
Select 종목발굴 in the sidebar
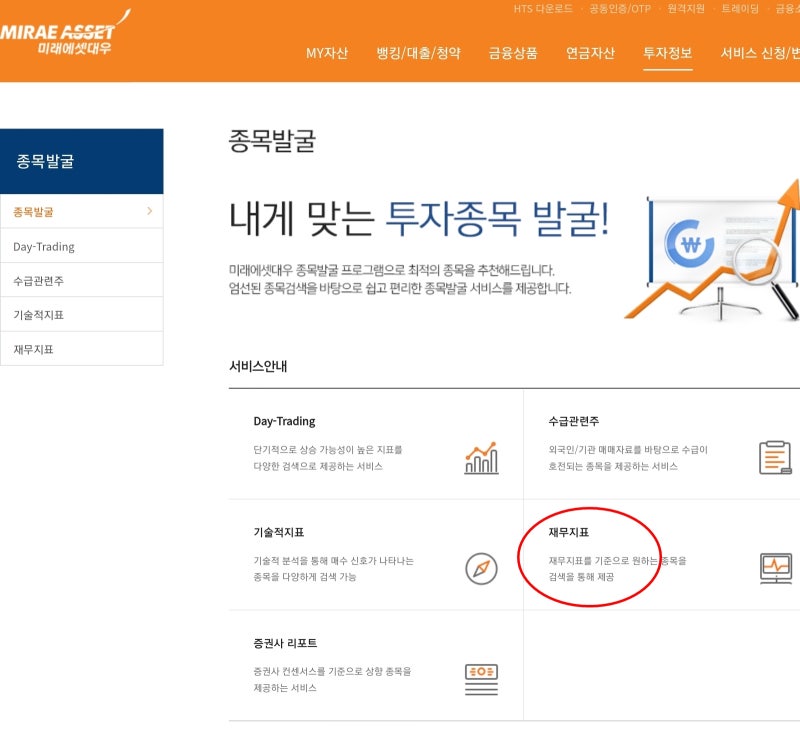[x=82, y=211]
